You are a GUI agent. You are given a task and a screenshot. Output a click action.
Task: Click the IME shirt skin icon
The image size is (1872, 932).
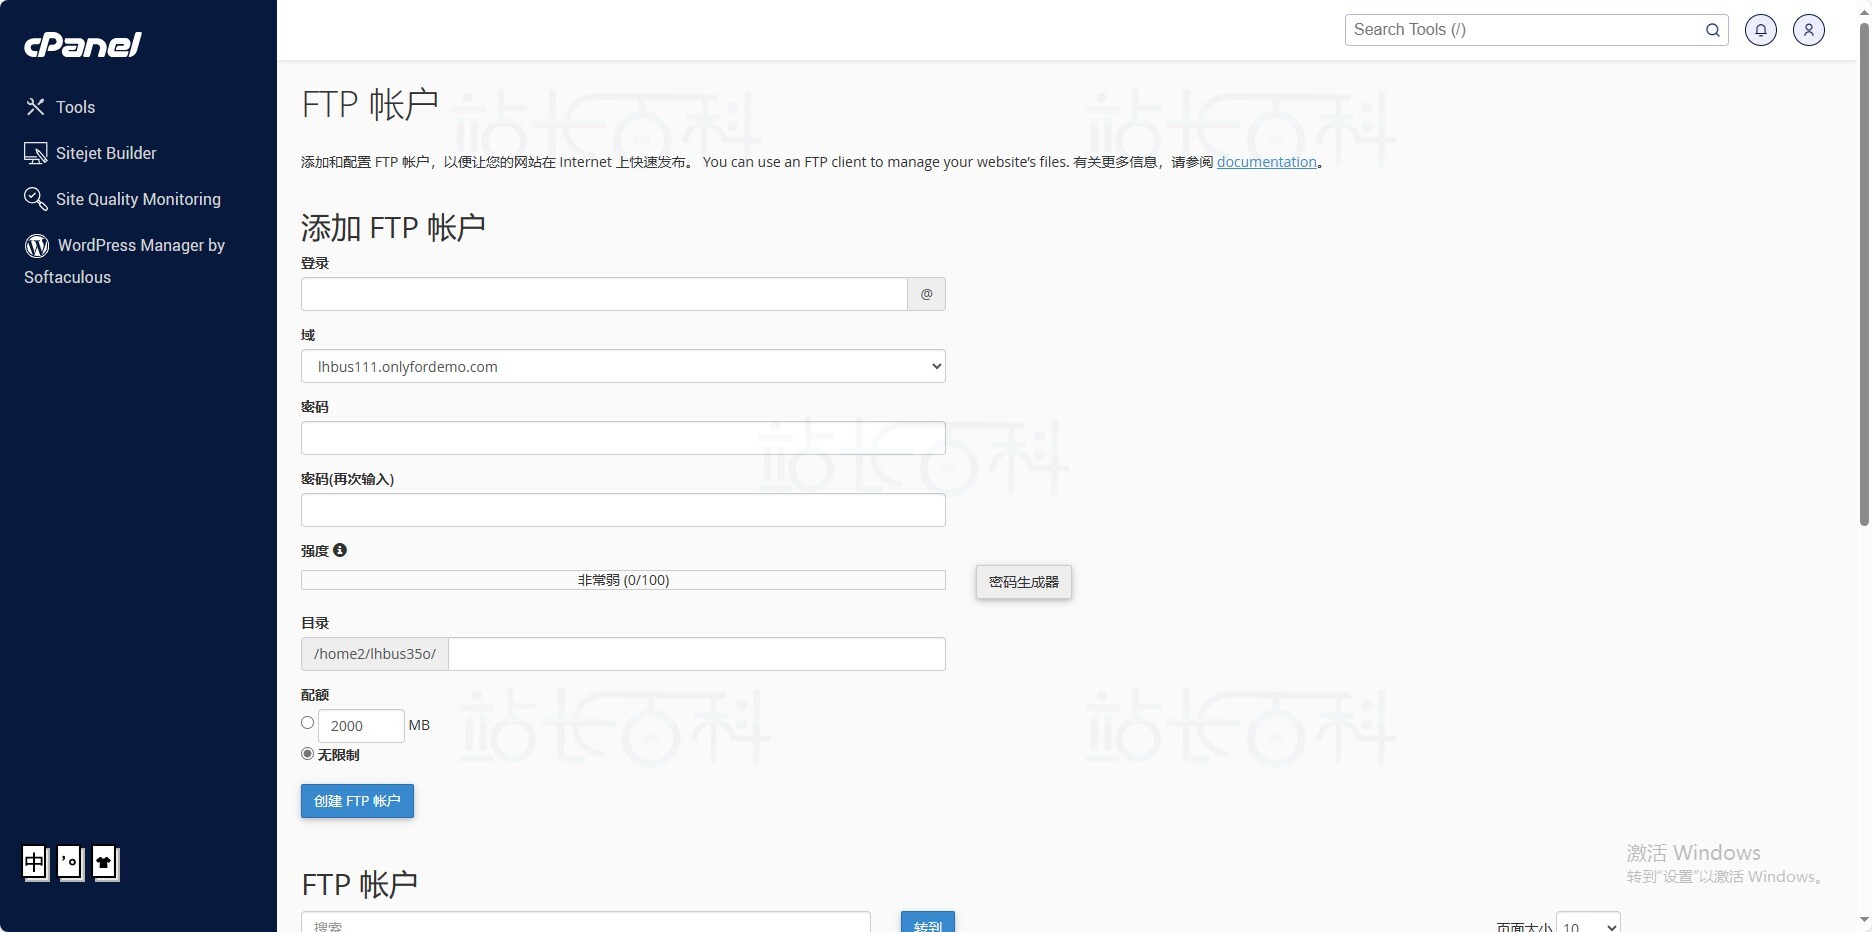click(x=104, y=862)
